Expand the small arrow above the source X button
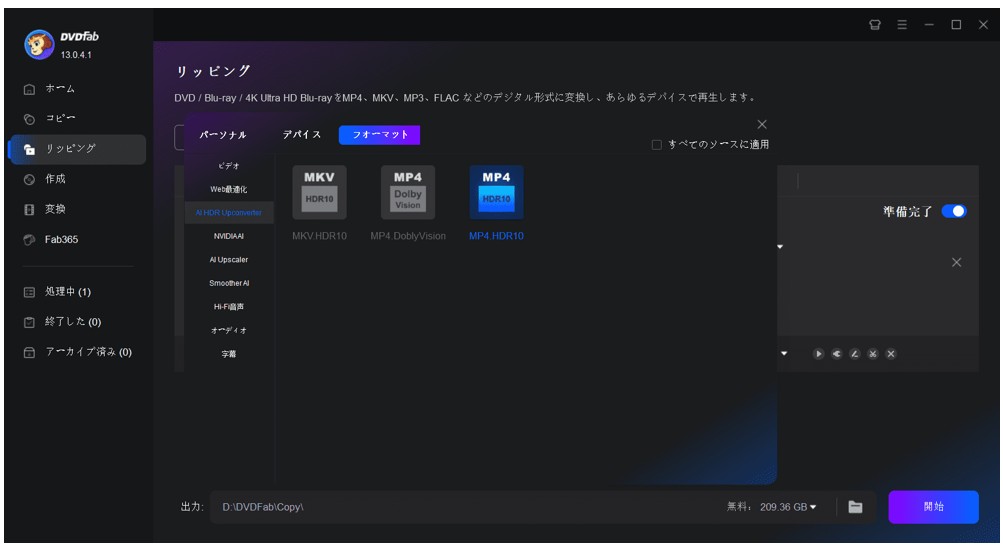 pos(780,247)
